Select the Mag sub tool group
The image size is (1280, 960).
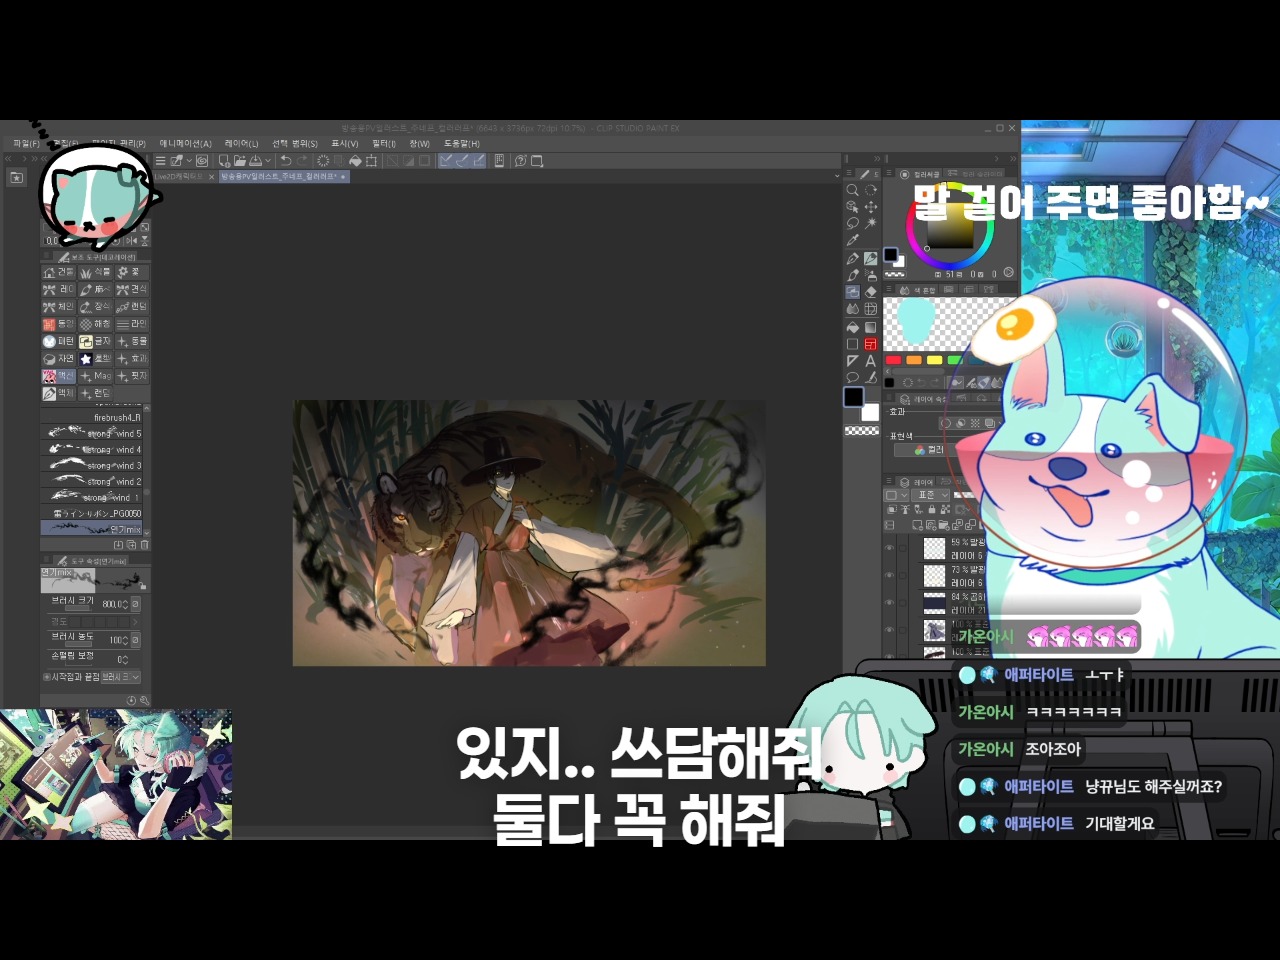coord(95,376)
